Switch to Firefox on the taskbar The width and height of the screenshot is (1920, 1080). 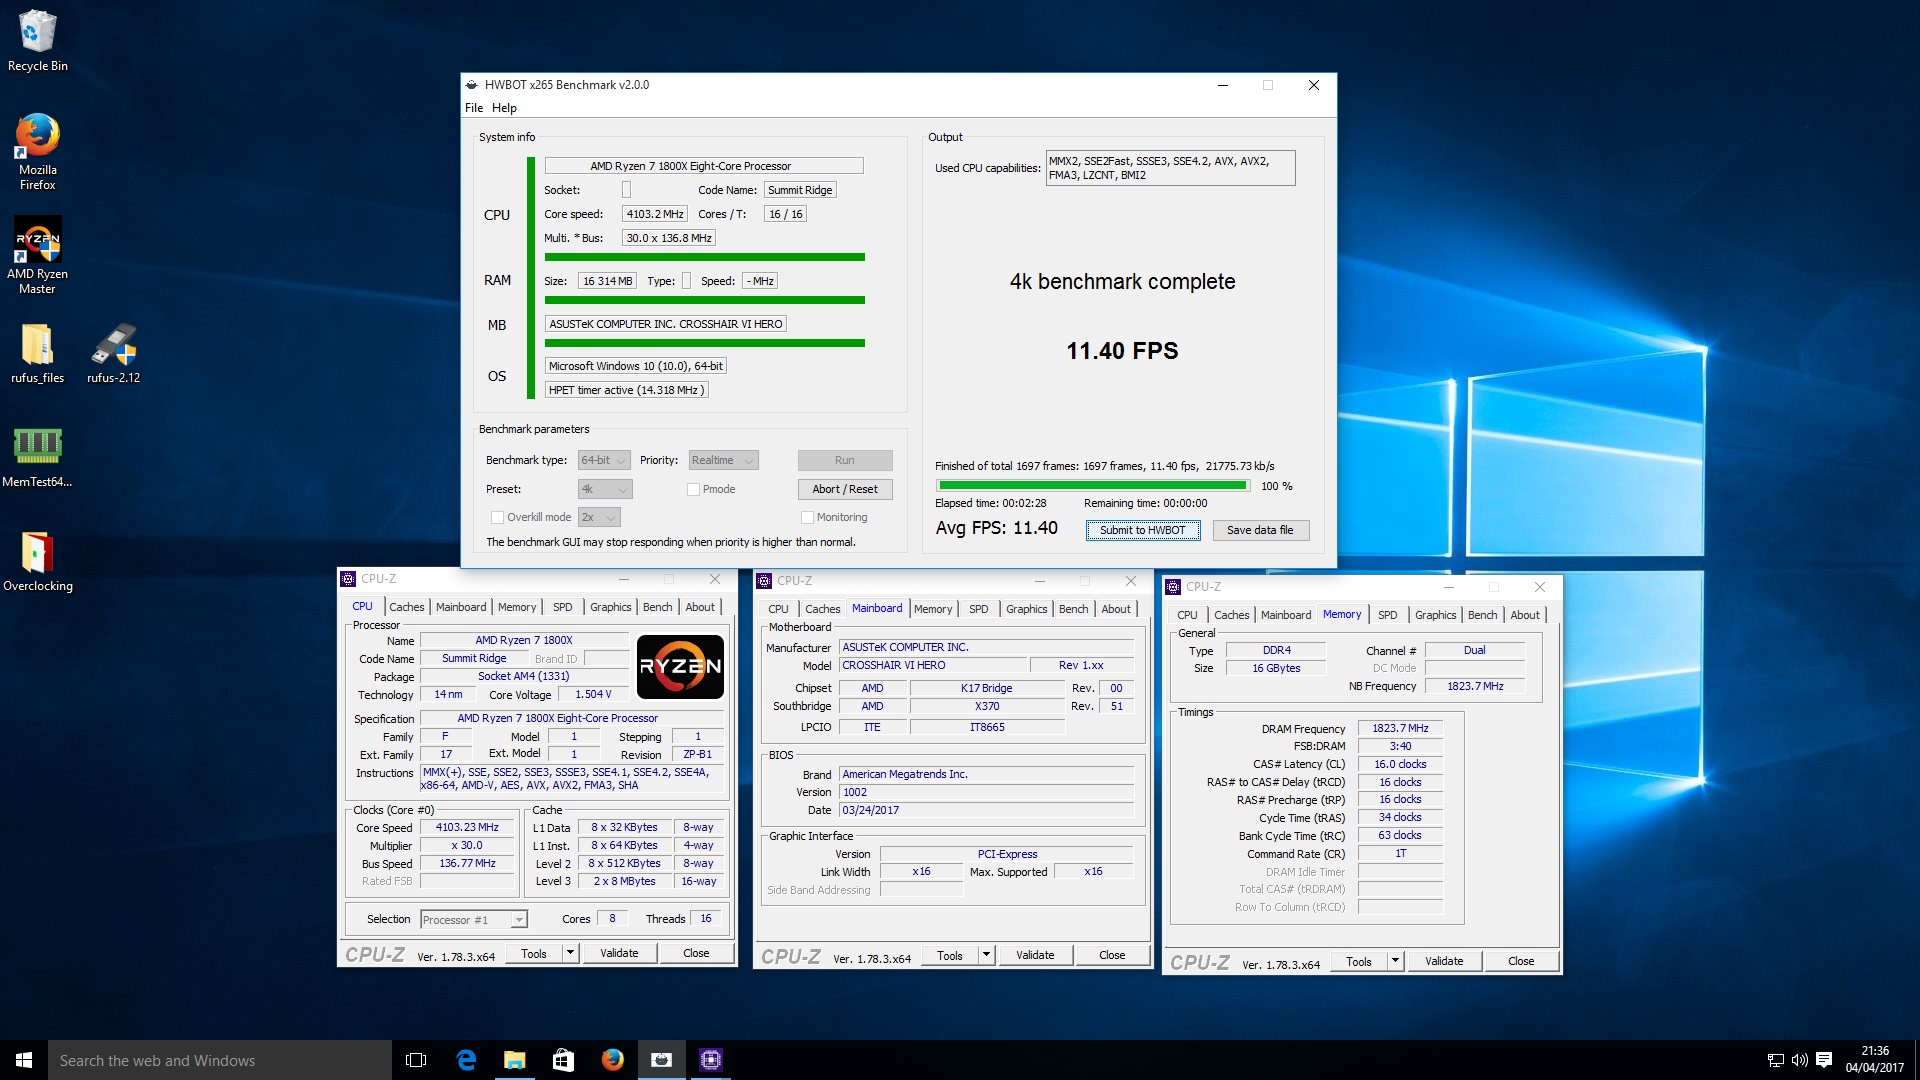coord(613,1060)
